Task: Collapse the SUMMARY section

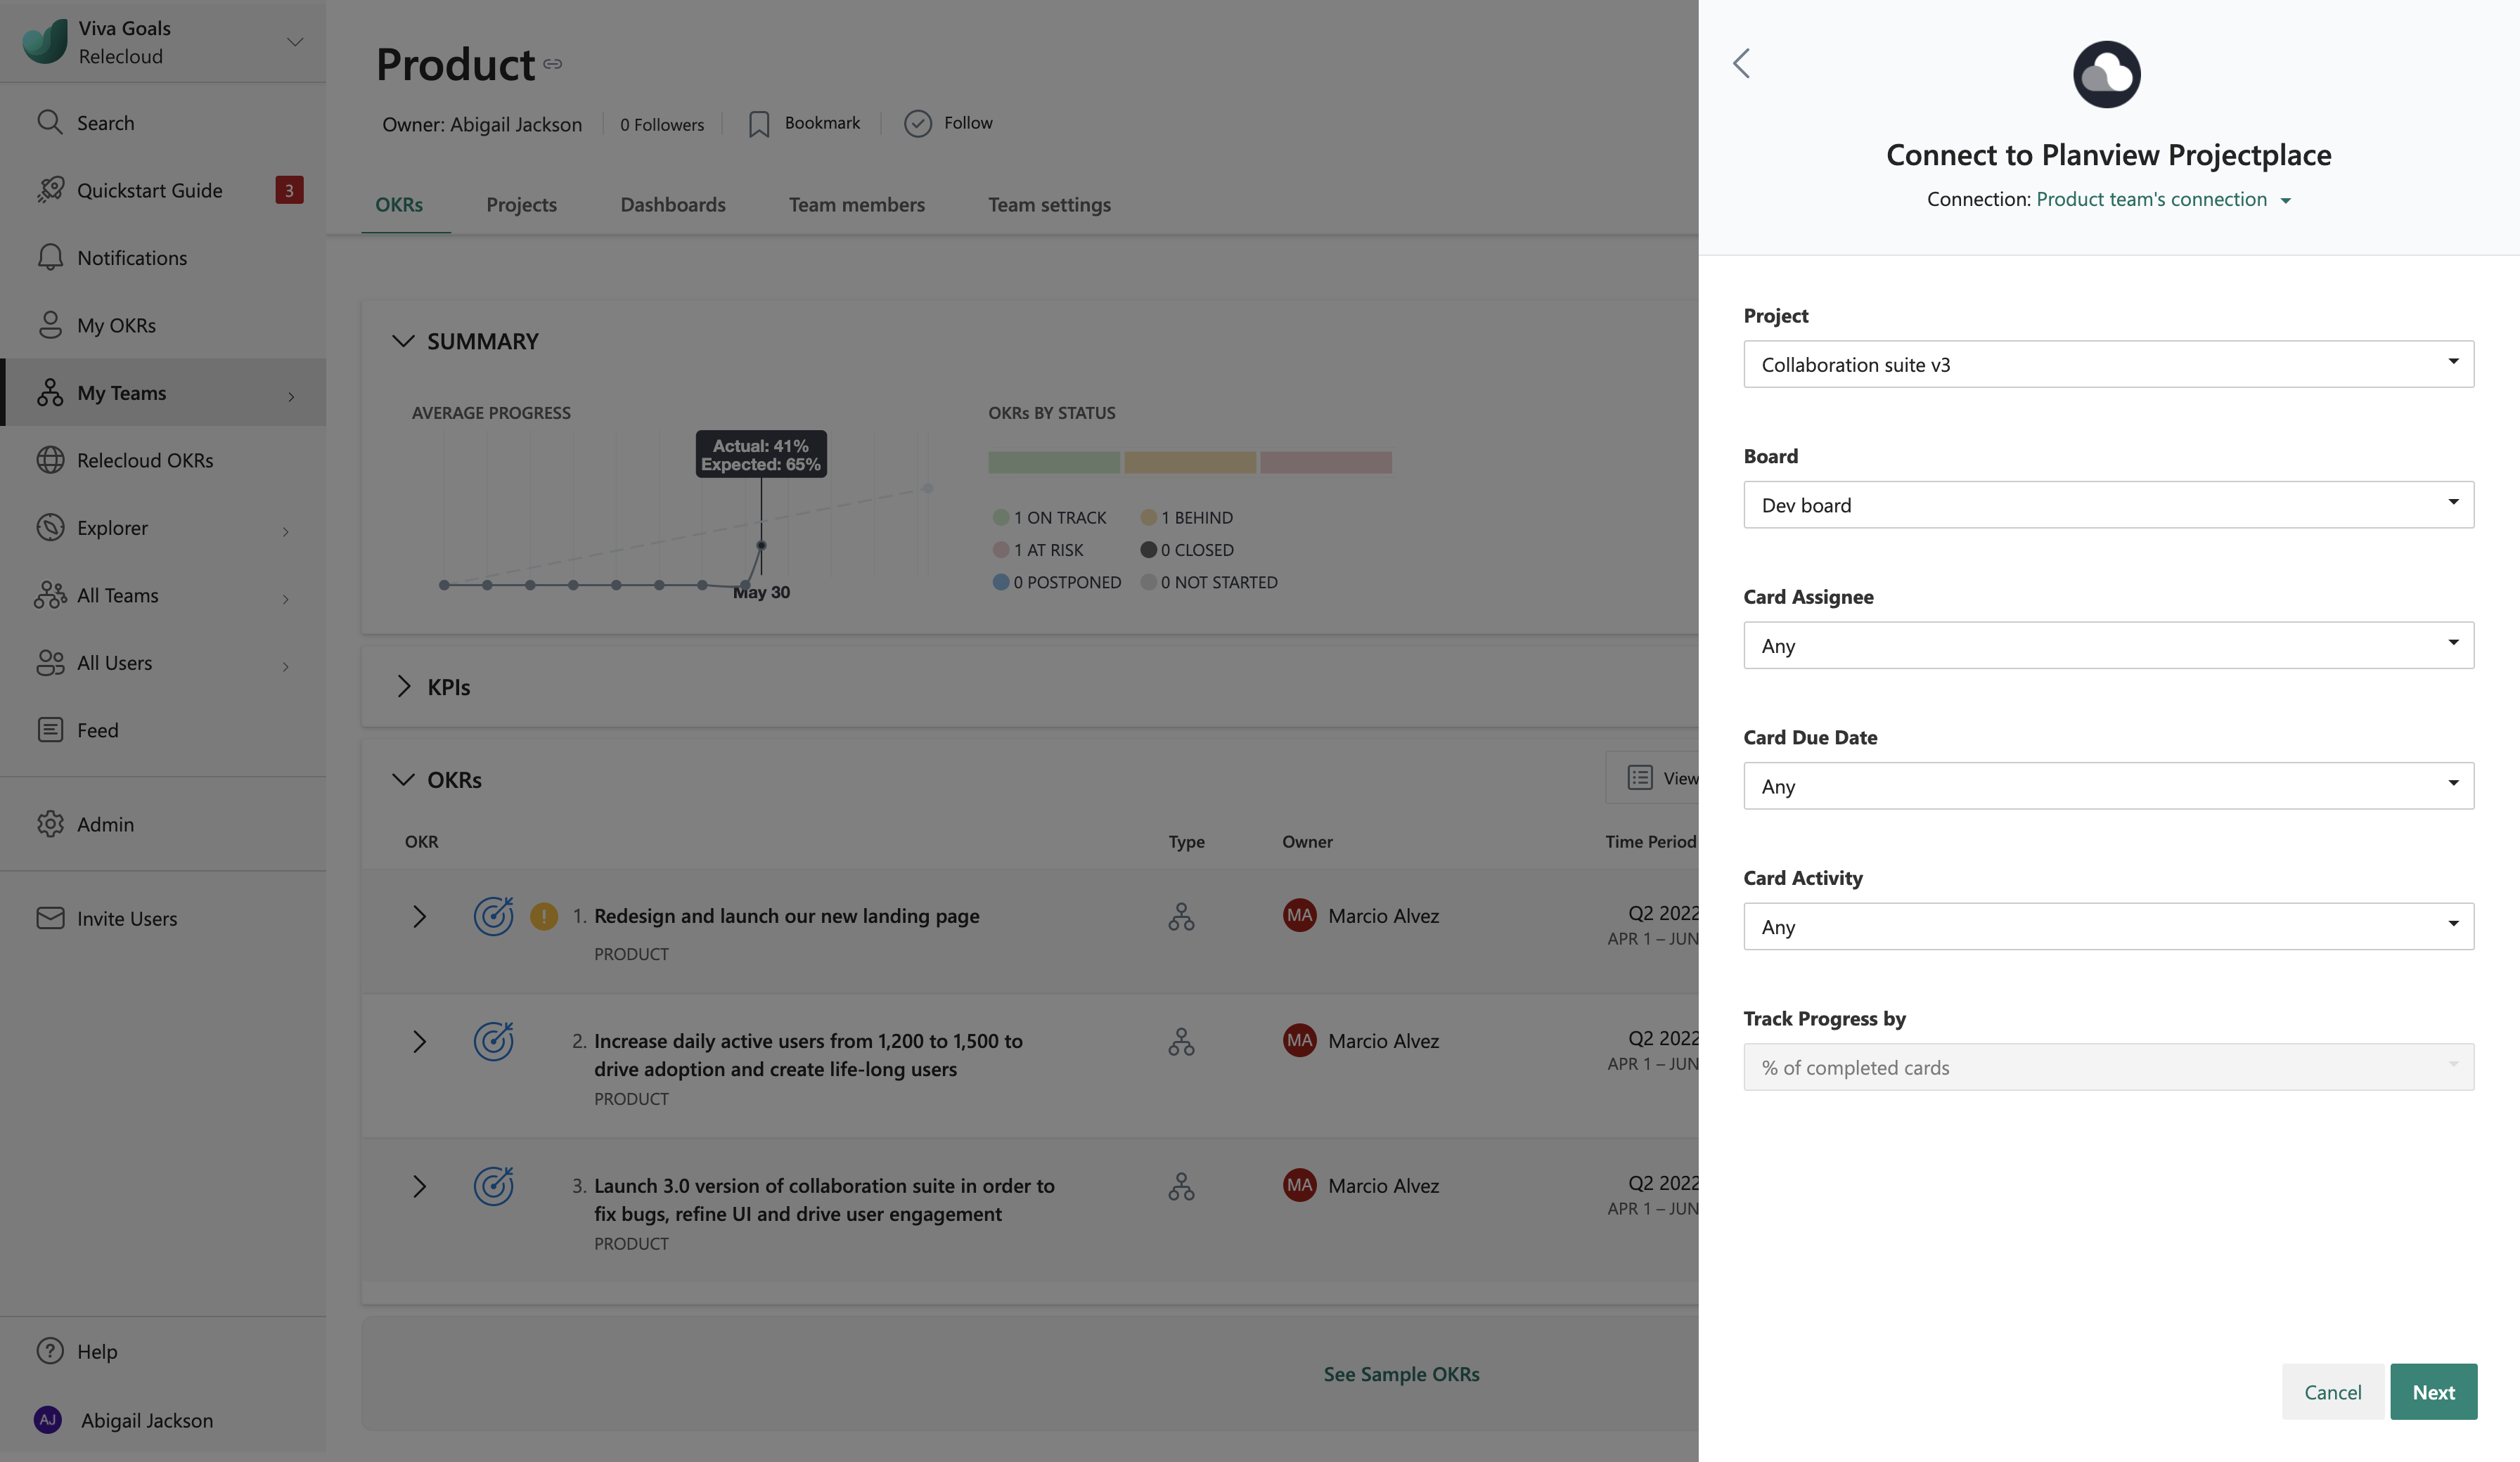Action: pos(403,341)
